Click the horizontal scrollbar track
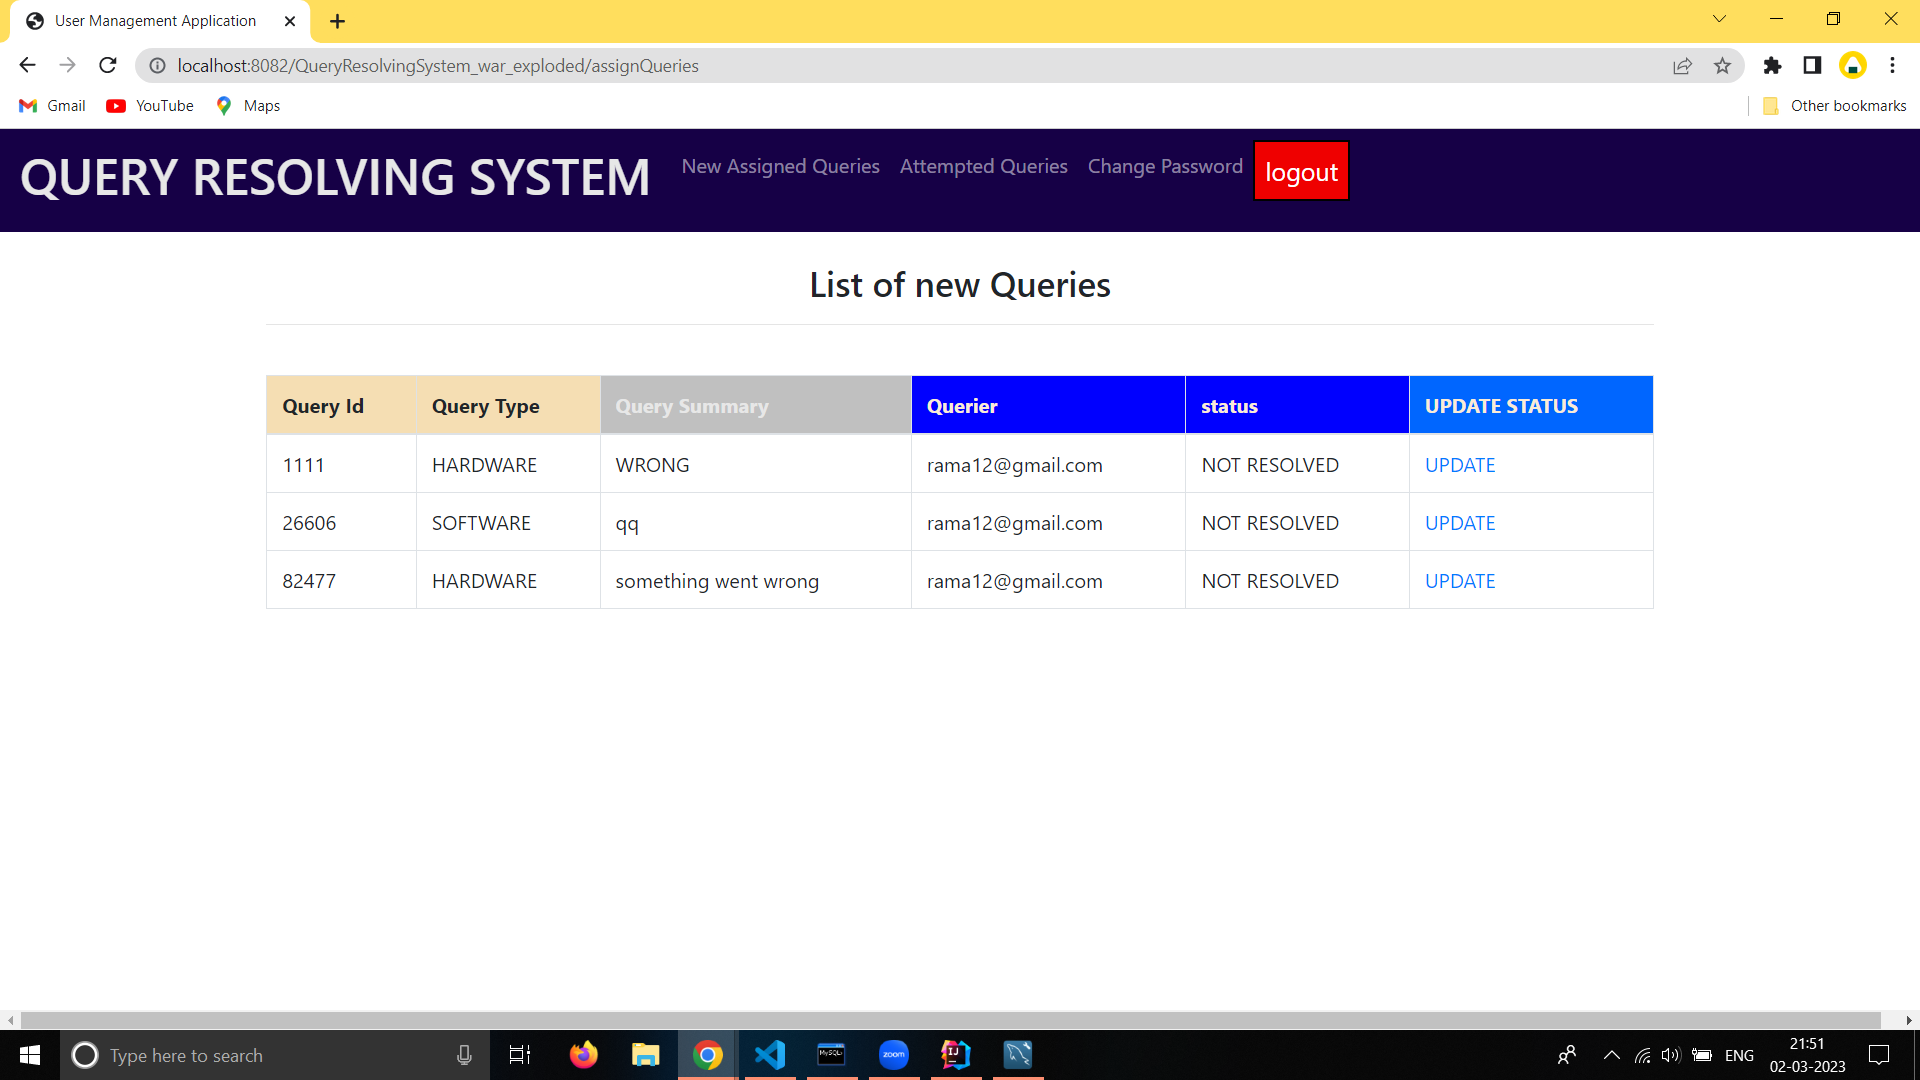The width and height of the screenshot is (1920, 1080). (950, 1020)
